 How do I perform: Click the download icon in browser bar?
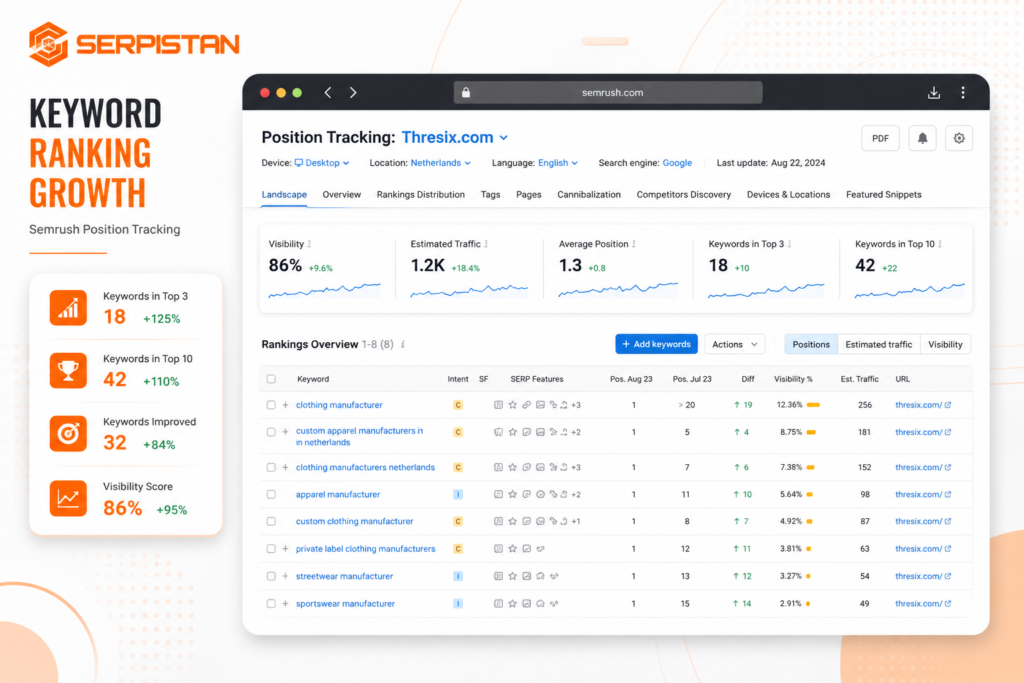coord(934,93)
